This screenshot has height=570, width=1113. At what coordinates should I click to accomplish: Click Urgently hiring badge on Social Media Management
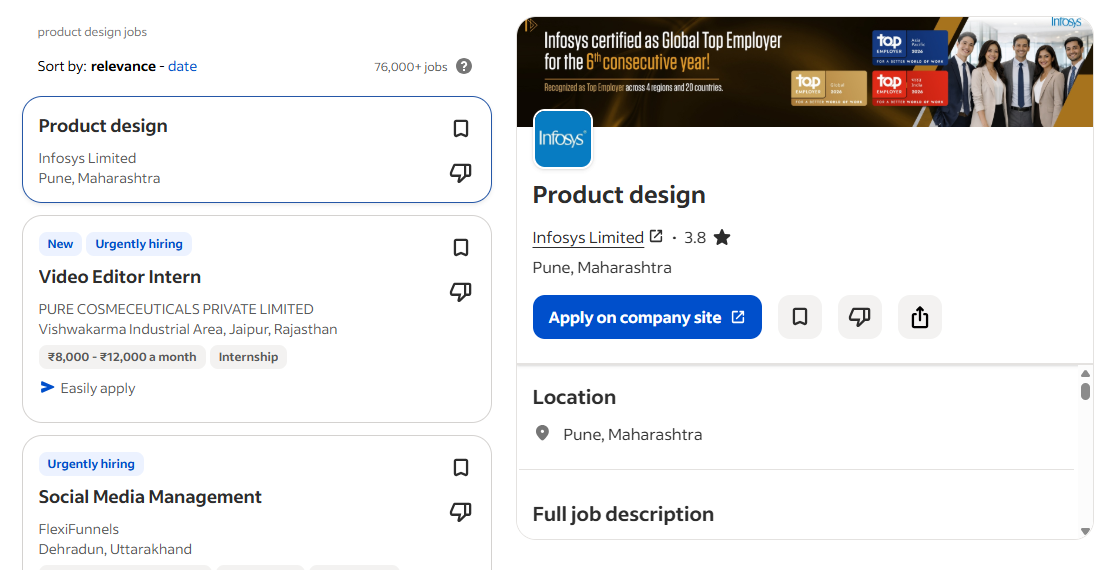click(91, 464)
